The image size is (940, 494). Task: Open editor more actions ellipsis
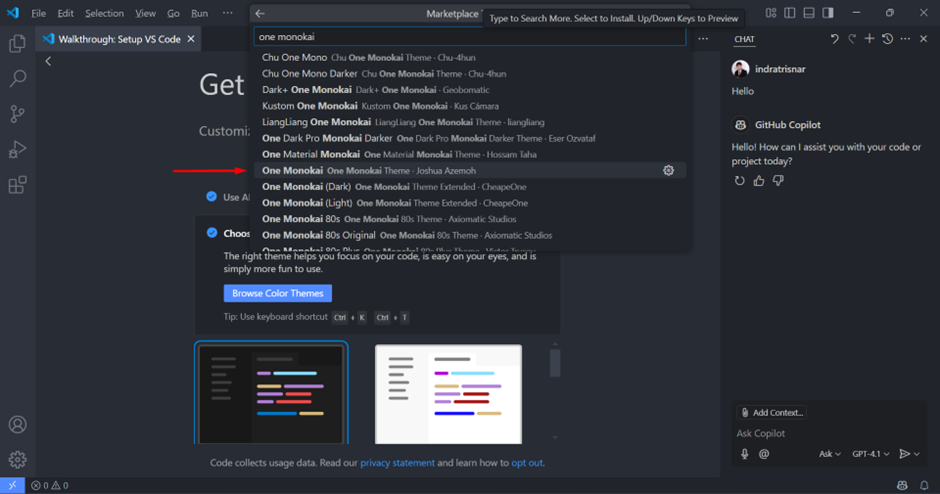coord(703,39)
